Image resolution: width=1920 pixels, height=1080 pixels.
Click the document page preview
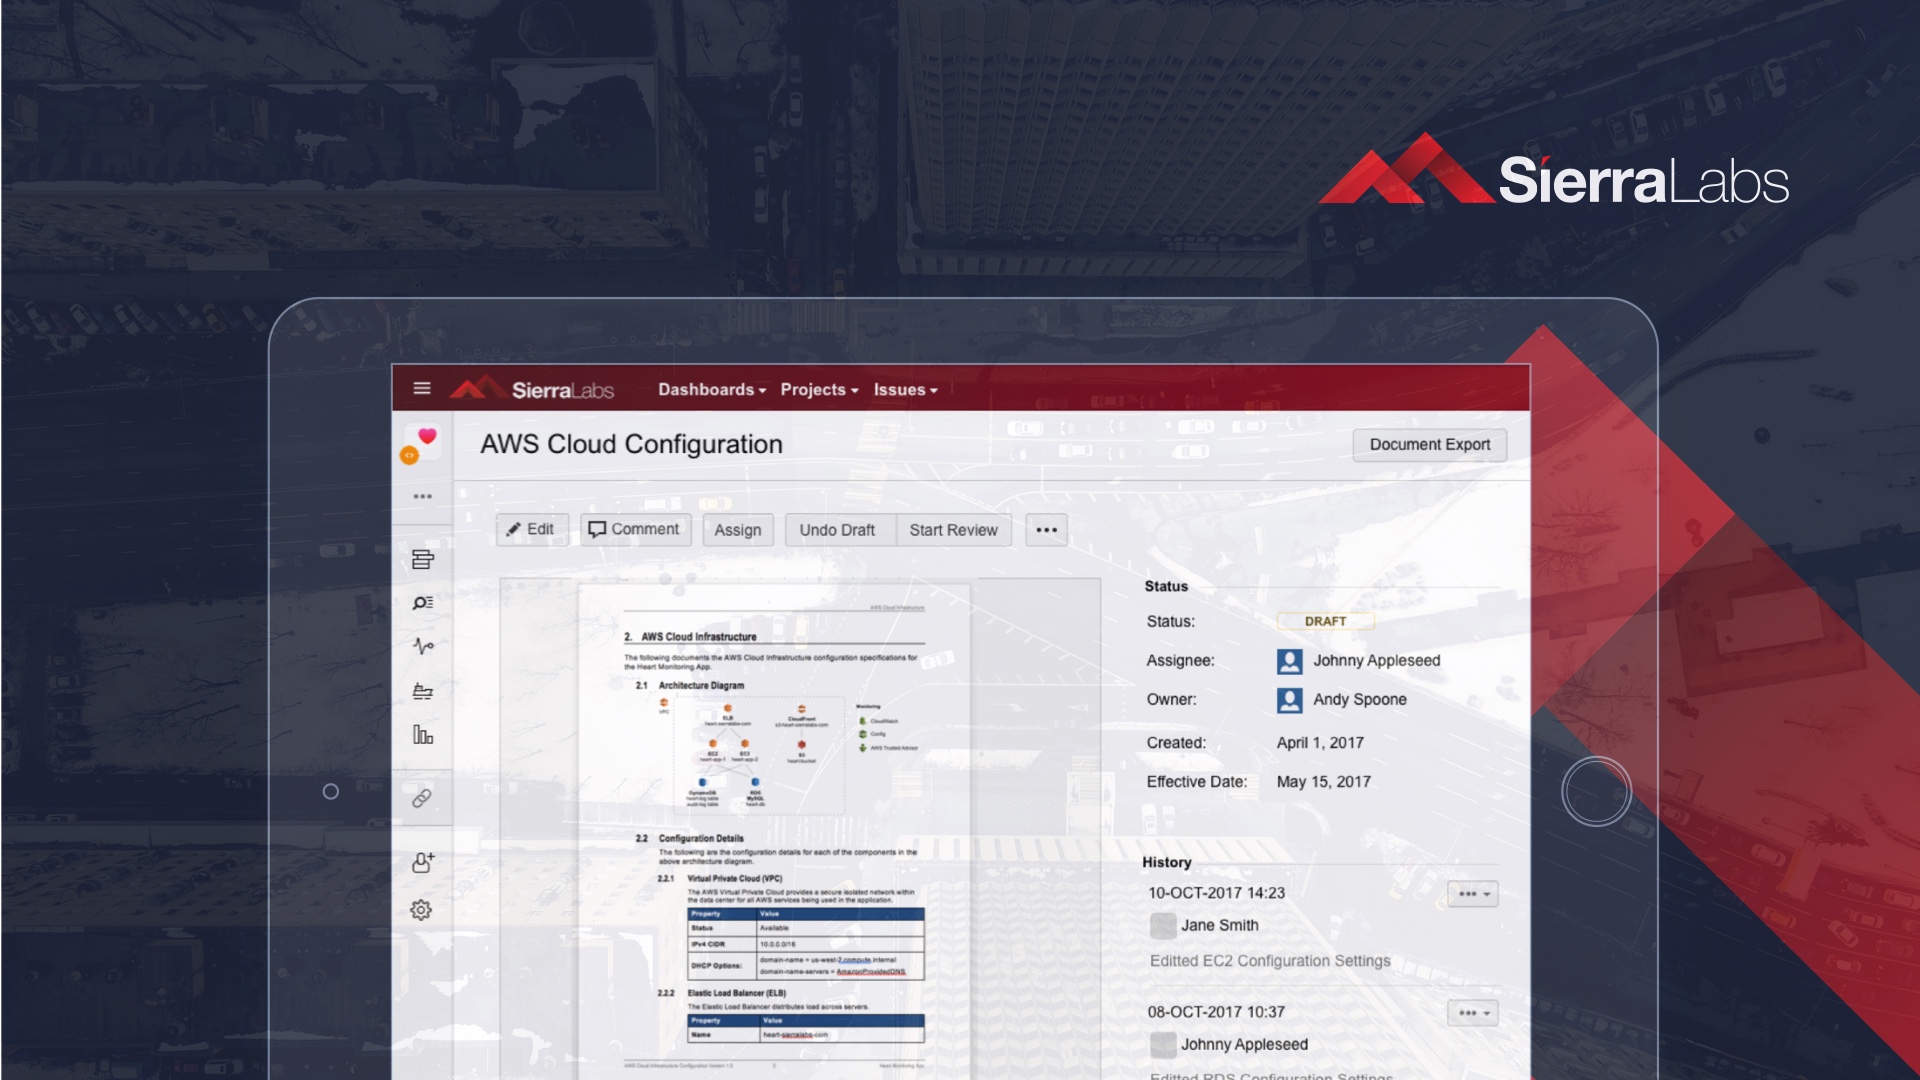[x=773, y=830]
